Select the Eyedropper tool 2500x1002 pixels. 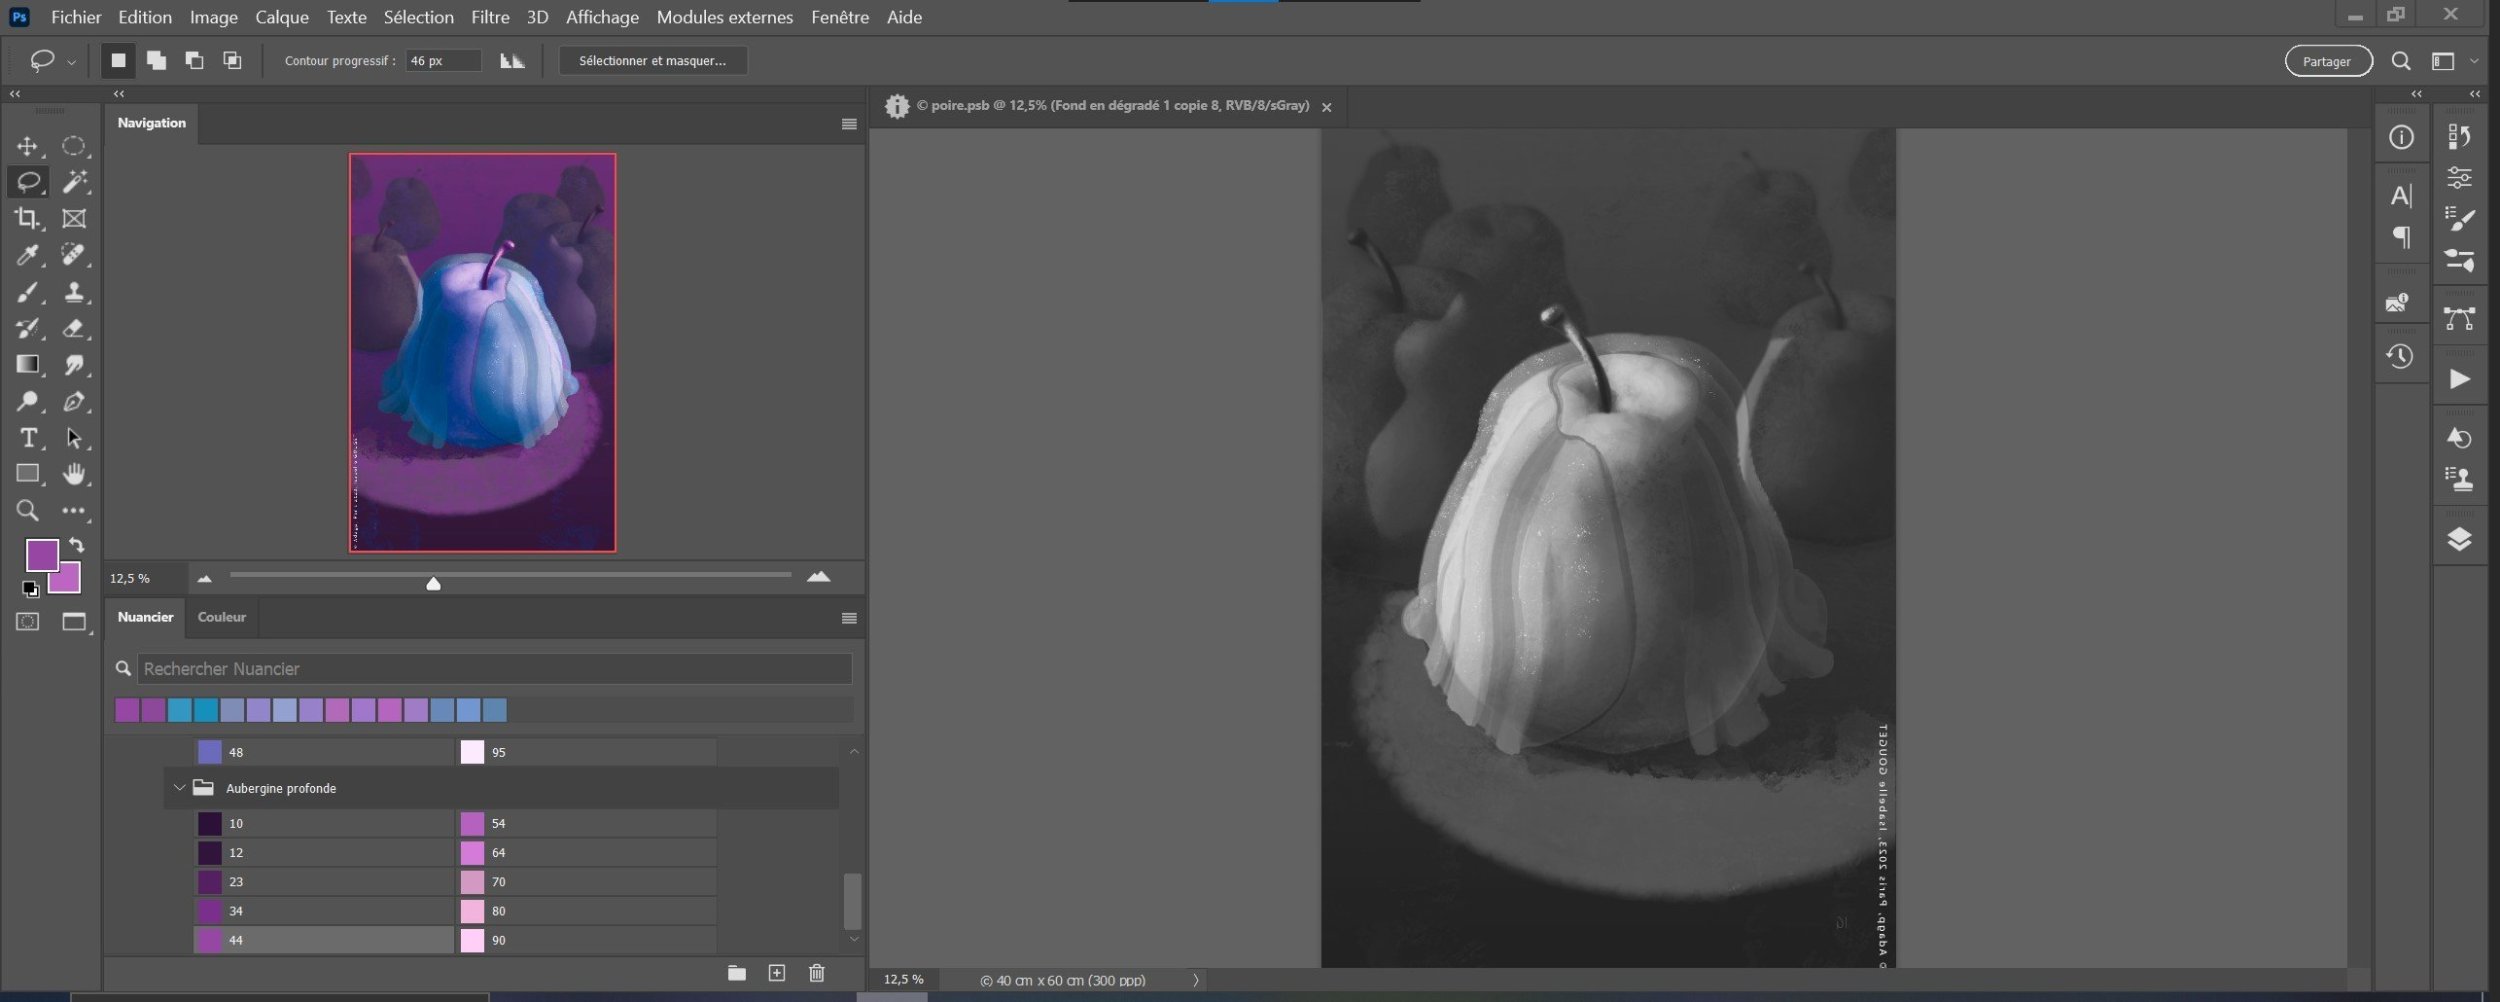click(x=27, y=256)
